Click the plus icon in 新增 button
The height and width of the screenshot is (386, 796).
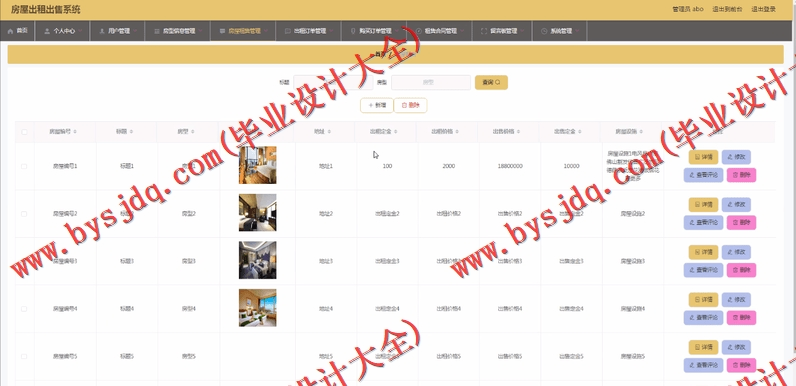click(371, 106)
